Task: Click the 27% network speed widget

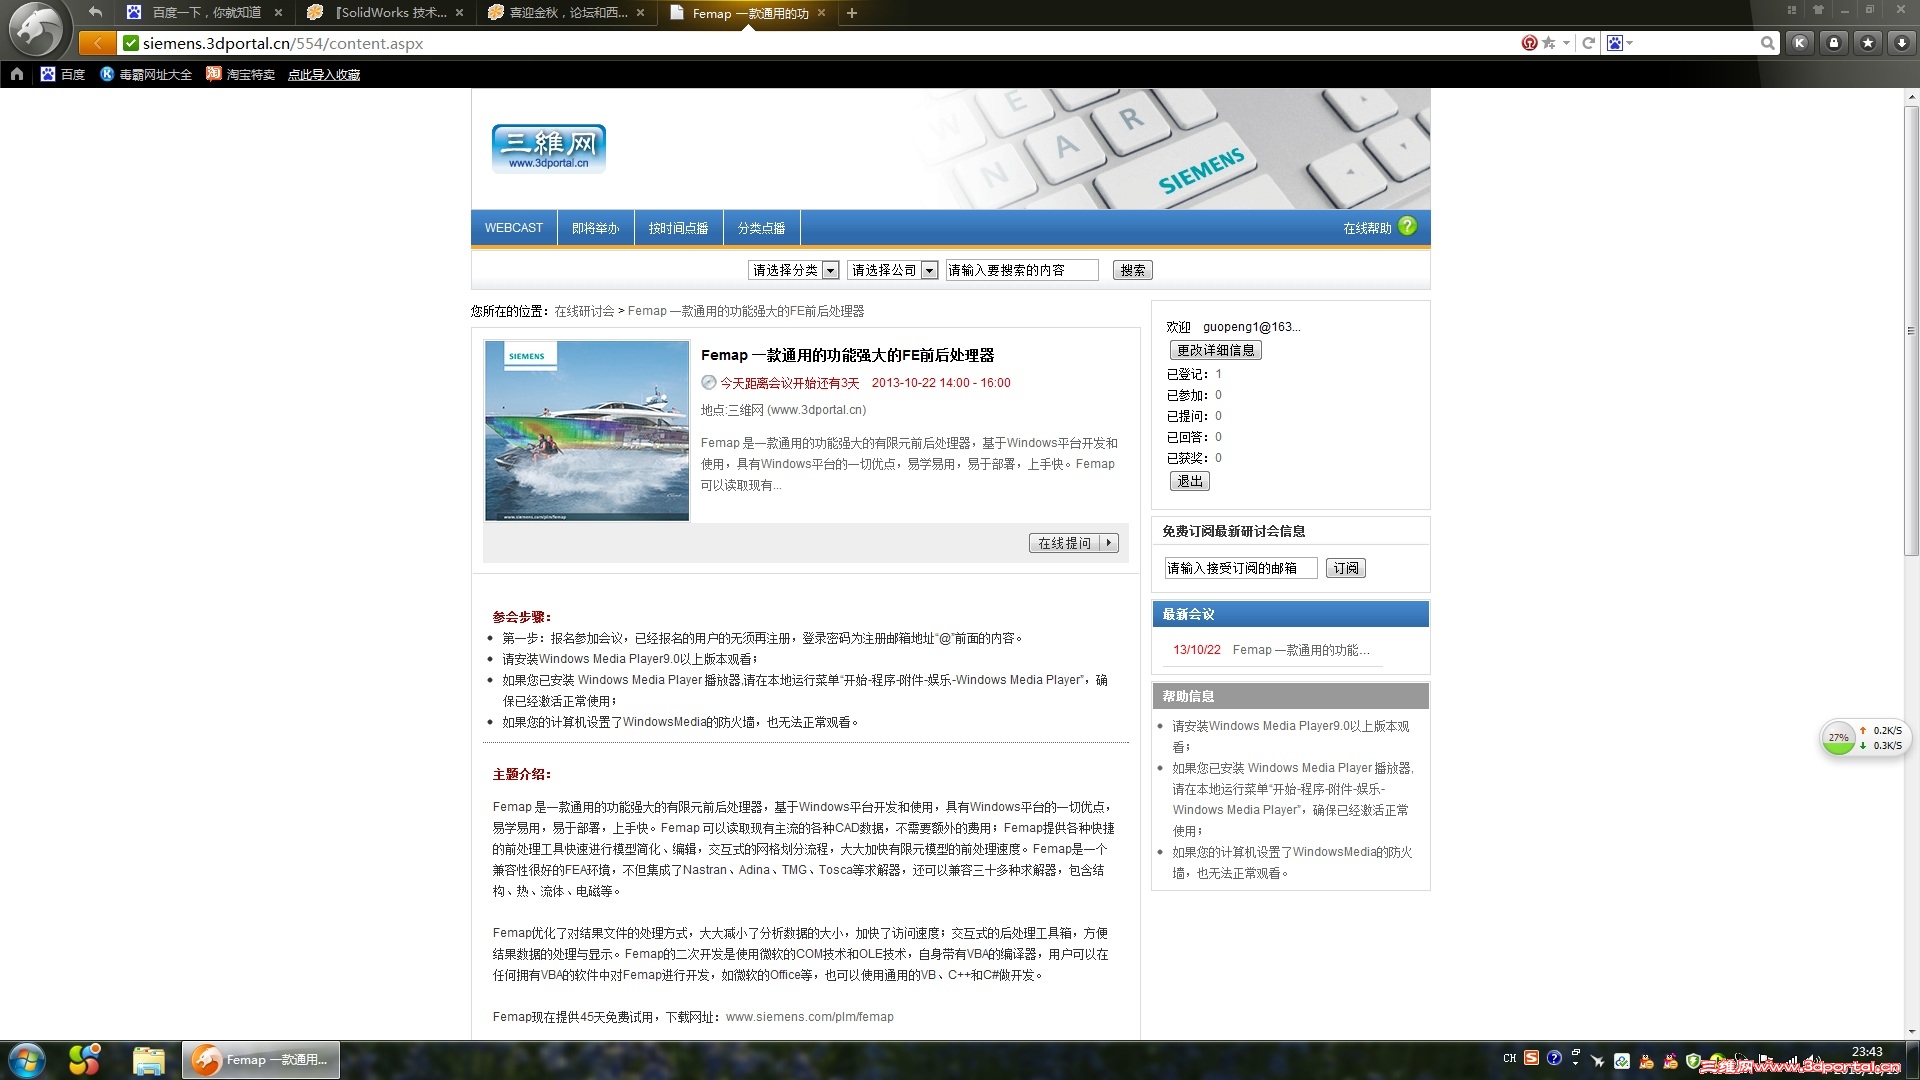Action: pos(1865,738)
